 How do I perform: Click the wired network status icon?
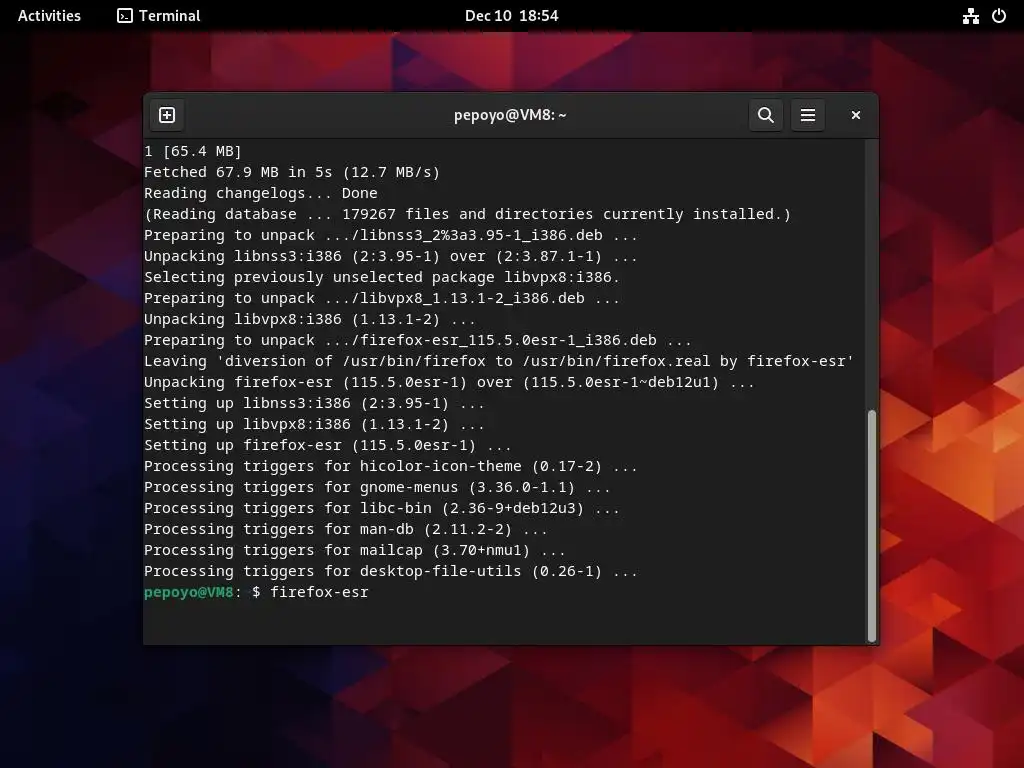(x=970, y=16)
